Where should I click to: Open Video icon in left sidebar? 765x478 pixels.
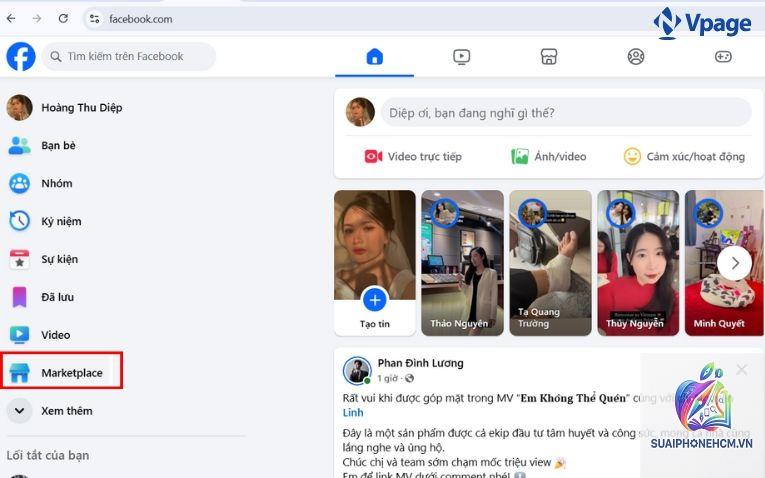(x=20, y=335)
